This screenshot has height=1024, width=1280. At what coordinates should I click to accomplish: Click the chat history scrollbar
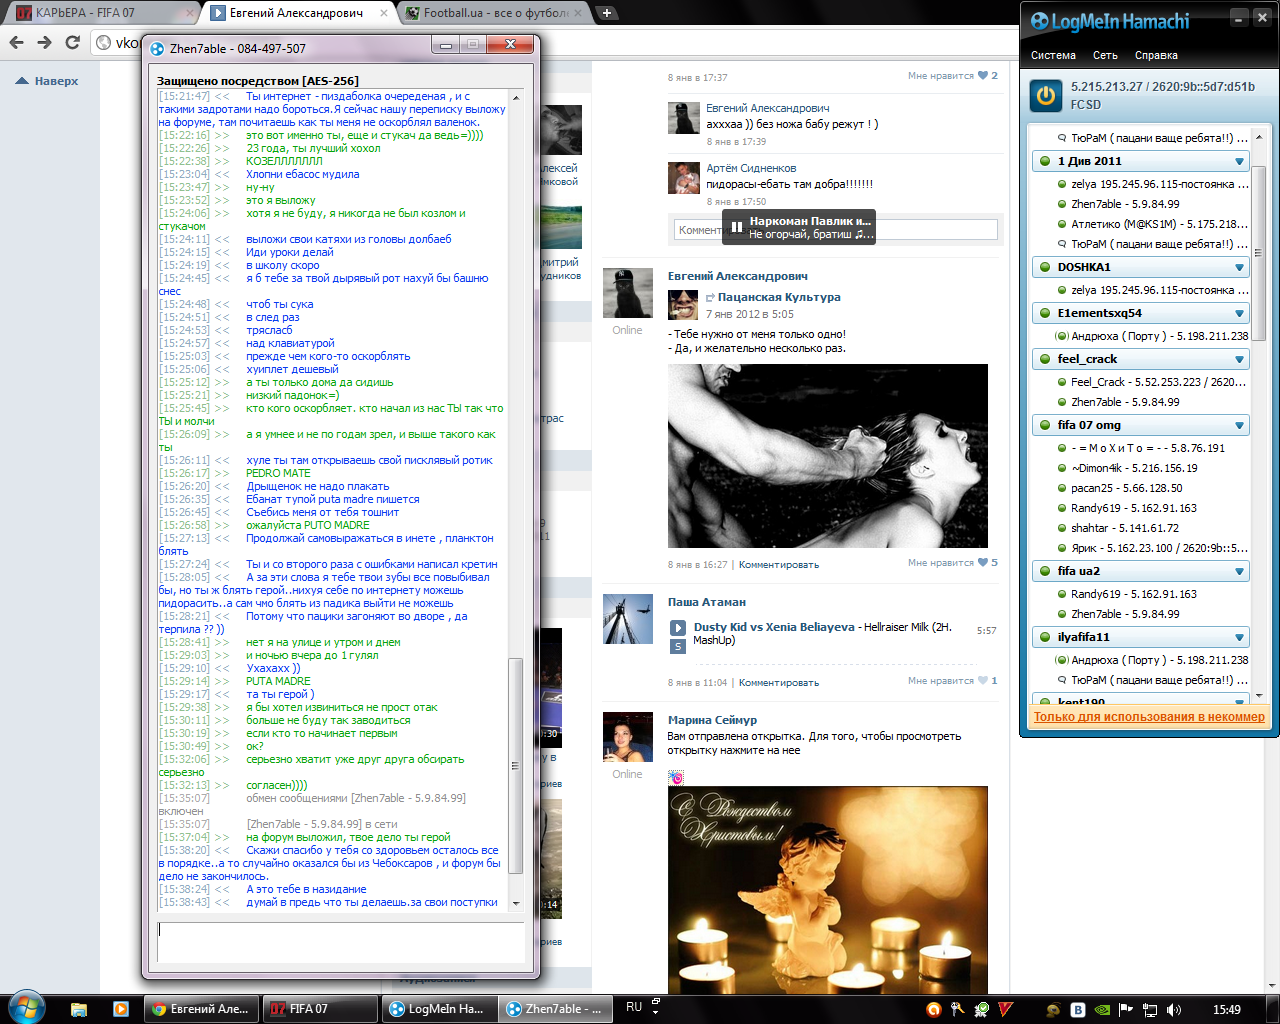click(516, 765)
